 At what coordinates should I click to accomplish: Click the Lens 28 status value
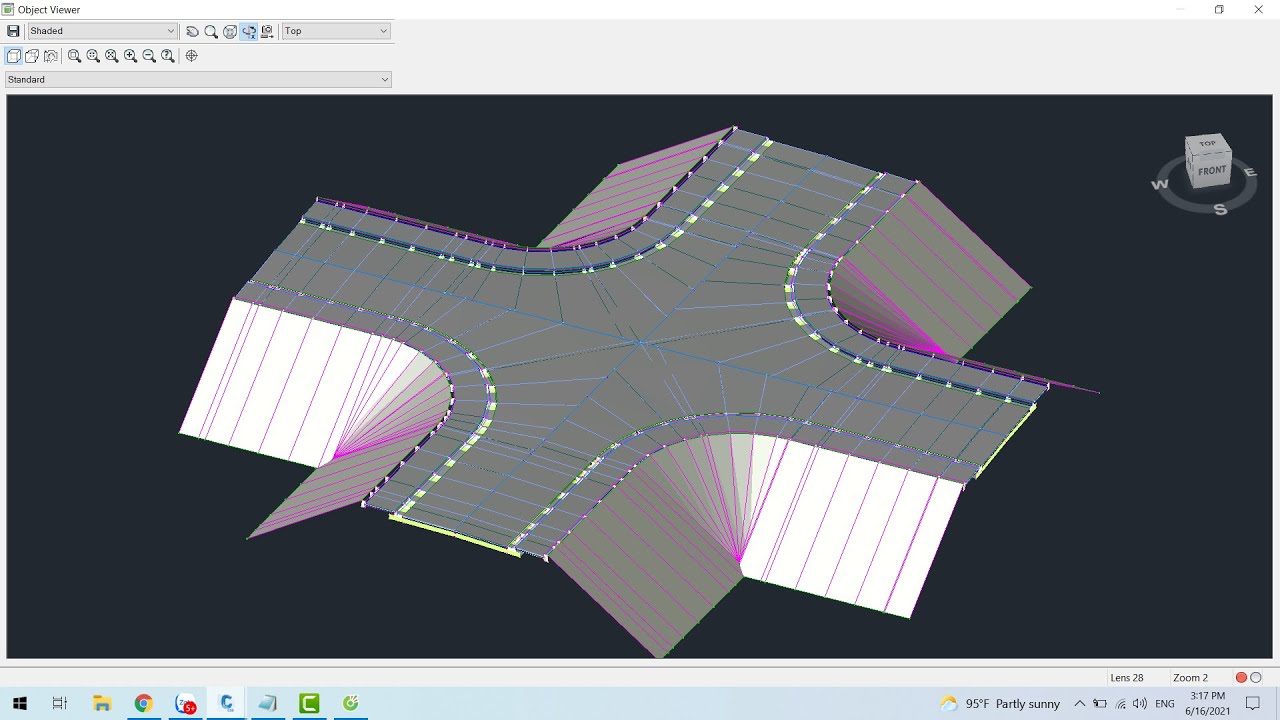(x=1126, y=678)
